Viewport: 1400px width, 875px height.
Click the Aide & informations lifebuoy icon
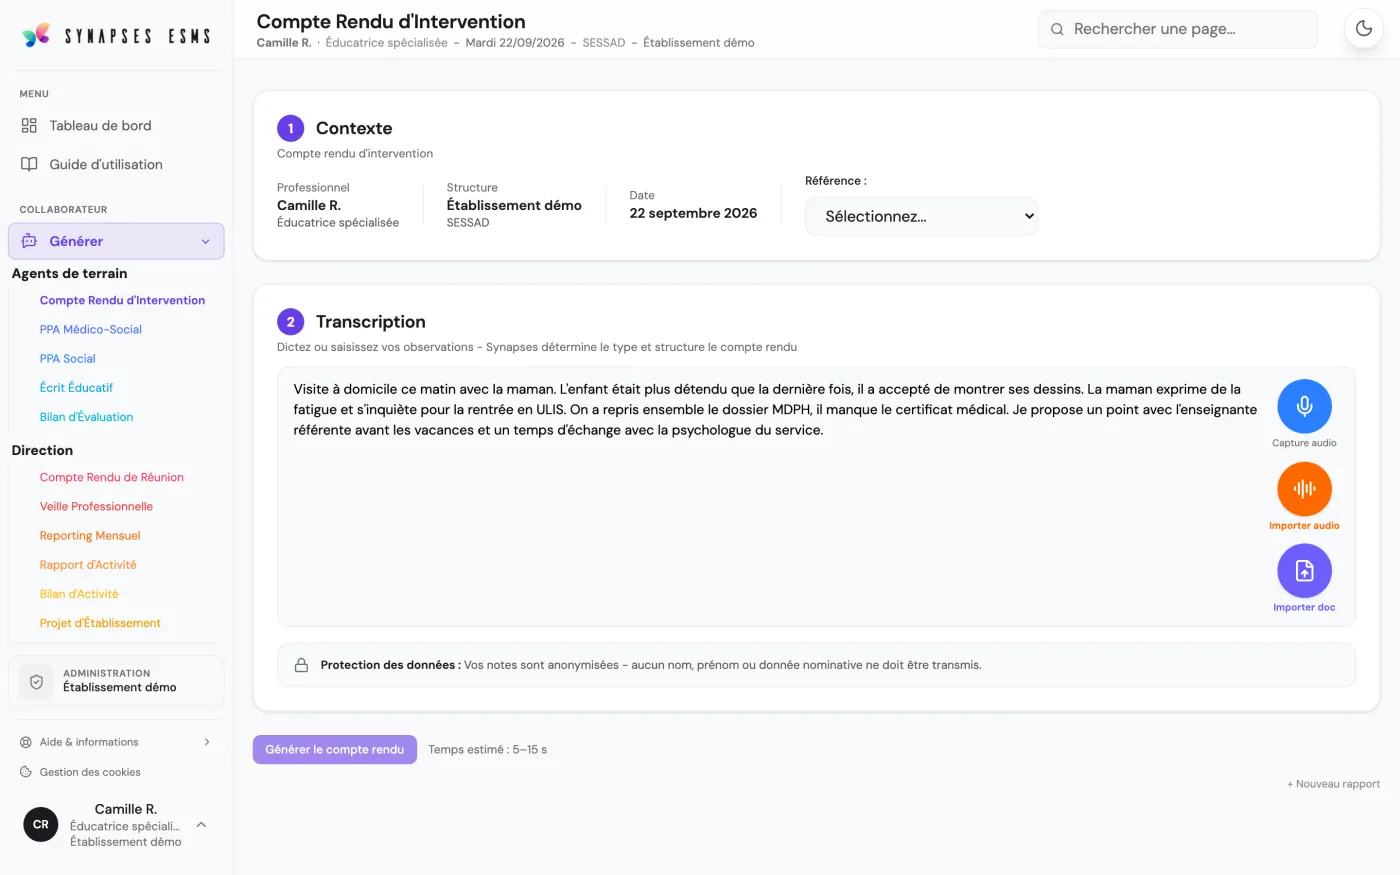pos(26,742)
